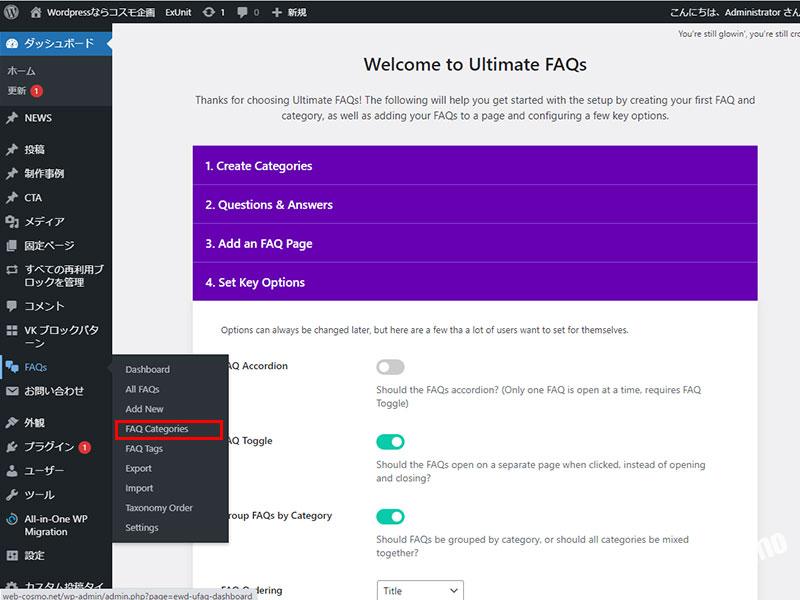The height and width of the screenshot is (600, 800).
Task: Click the updates refresh icon in the admin bar
Action: coord(208,12)
